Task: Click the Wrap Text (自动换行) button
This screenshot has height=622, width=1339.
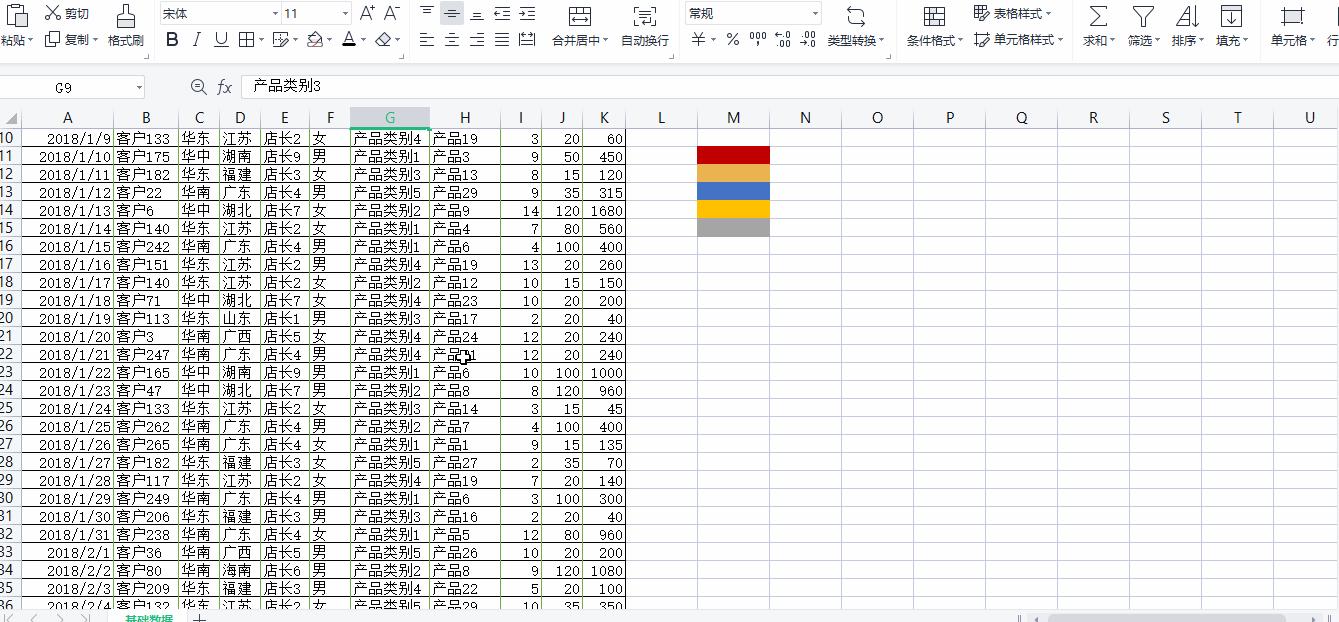Action: click(x=645, y=26)
